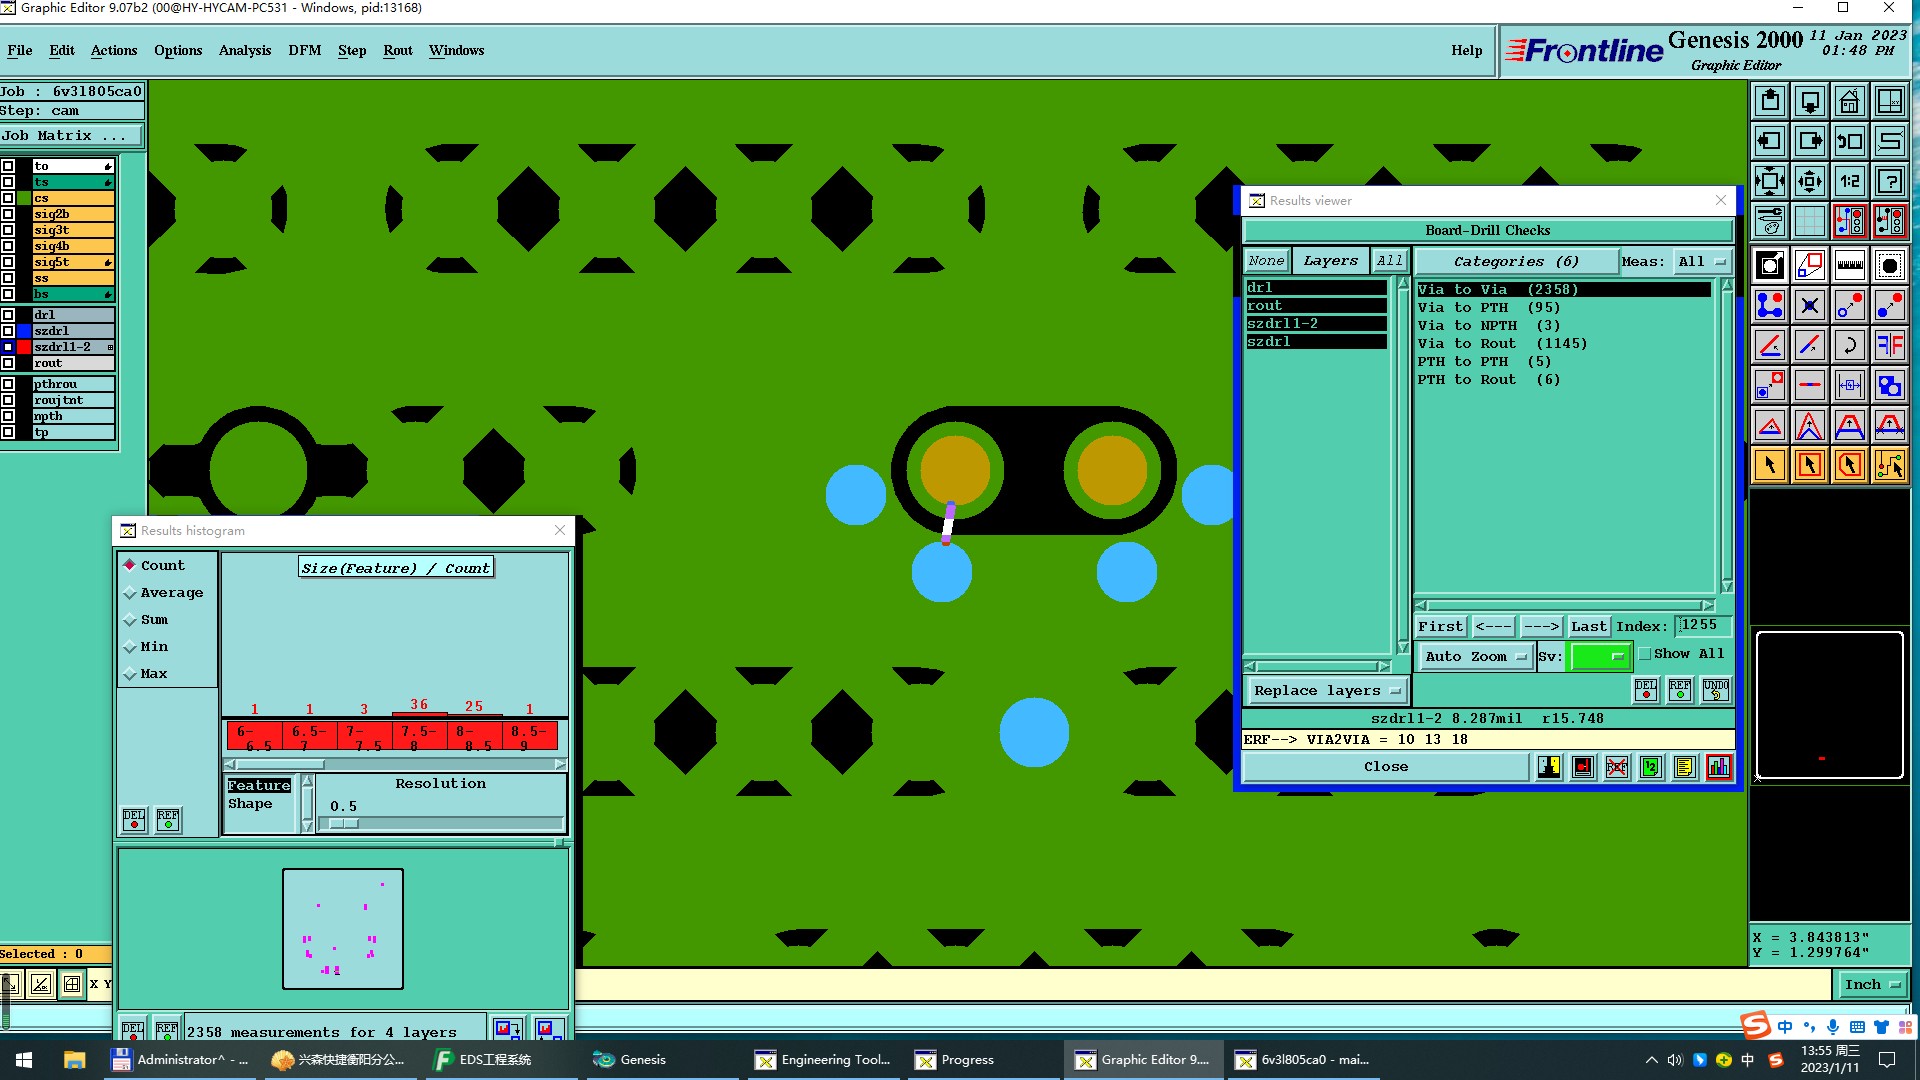This screenshot has width=1920, height=1080.
Task: Open the histogram chart icon in Results viewer
Action: 1718,767
